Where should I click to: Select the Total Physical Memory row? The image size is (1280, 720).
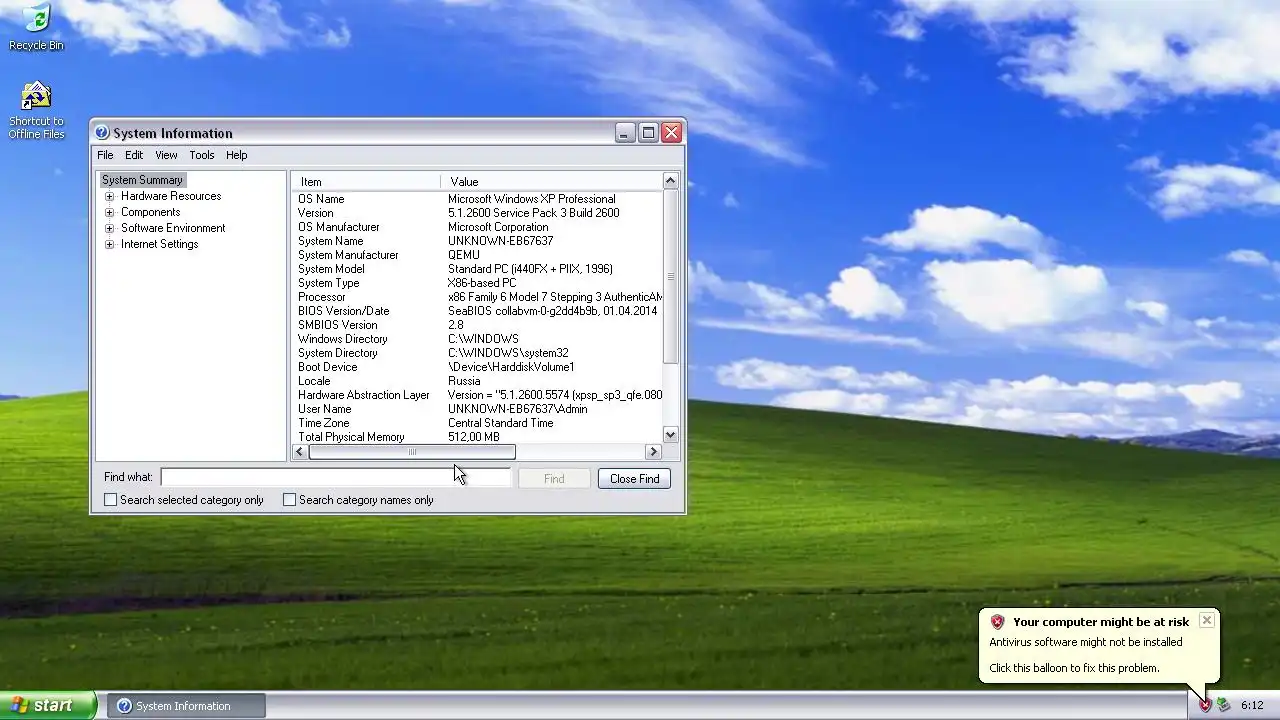[477, 437]
